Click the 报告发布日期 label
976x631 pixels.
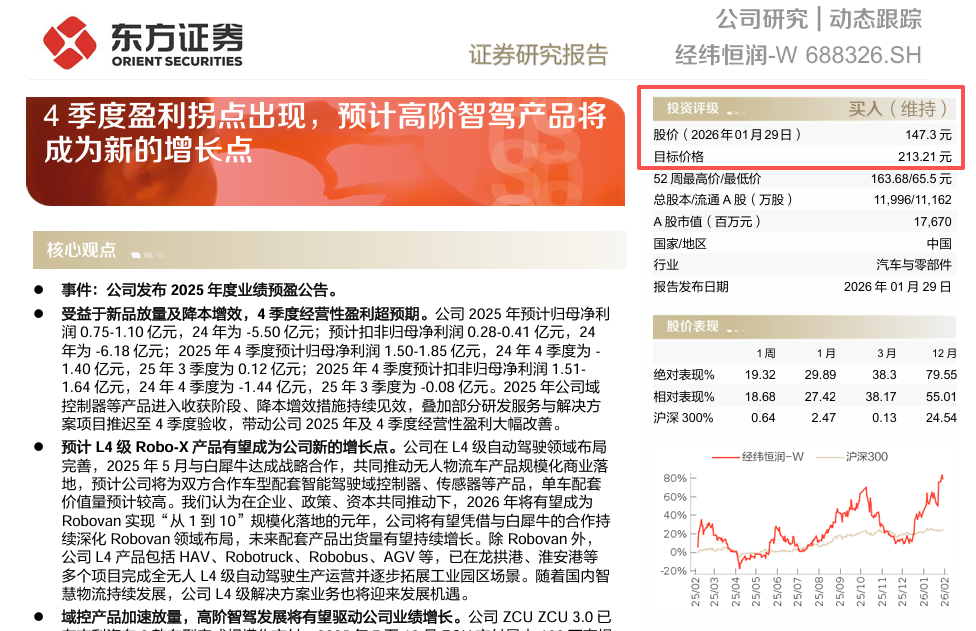pyautogui.click(x=691, y=287)
